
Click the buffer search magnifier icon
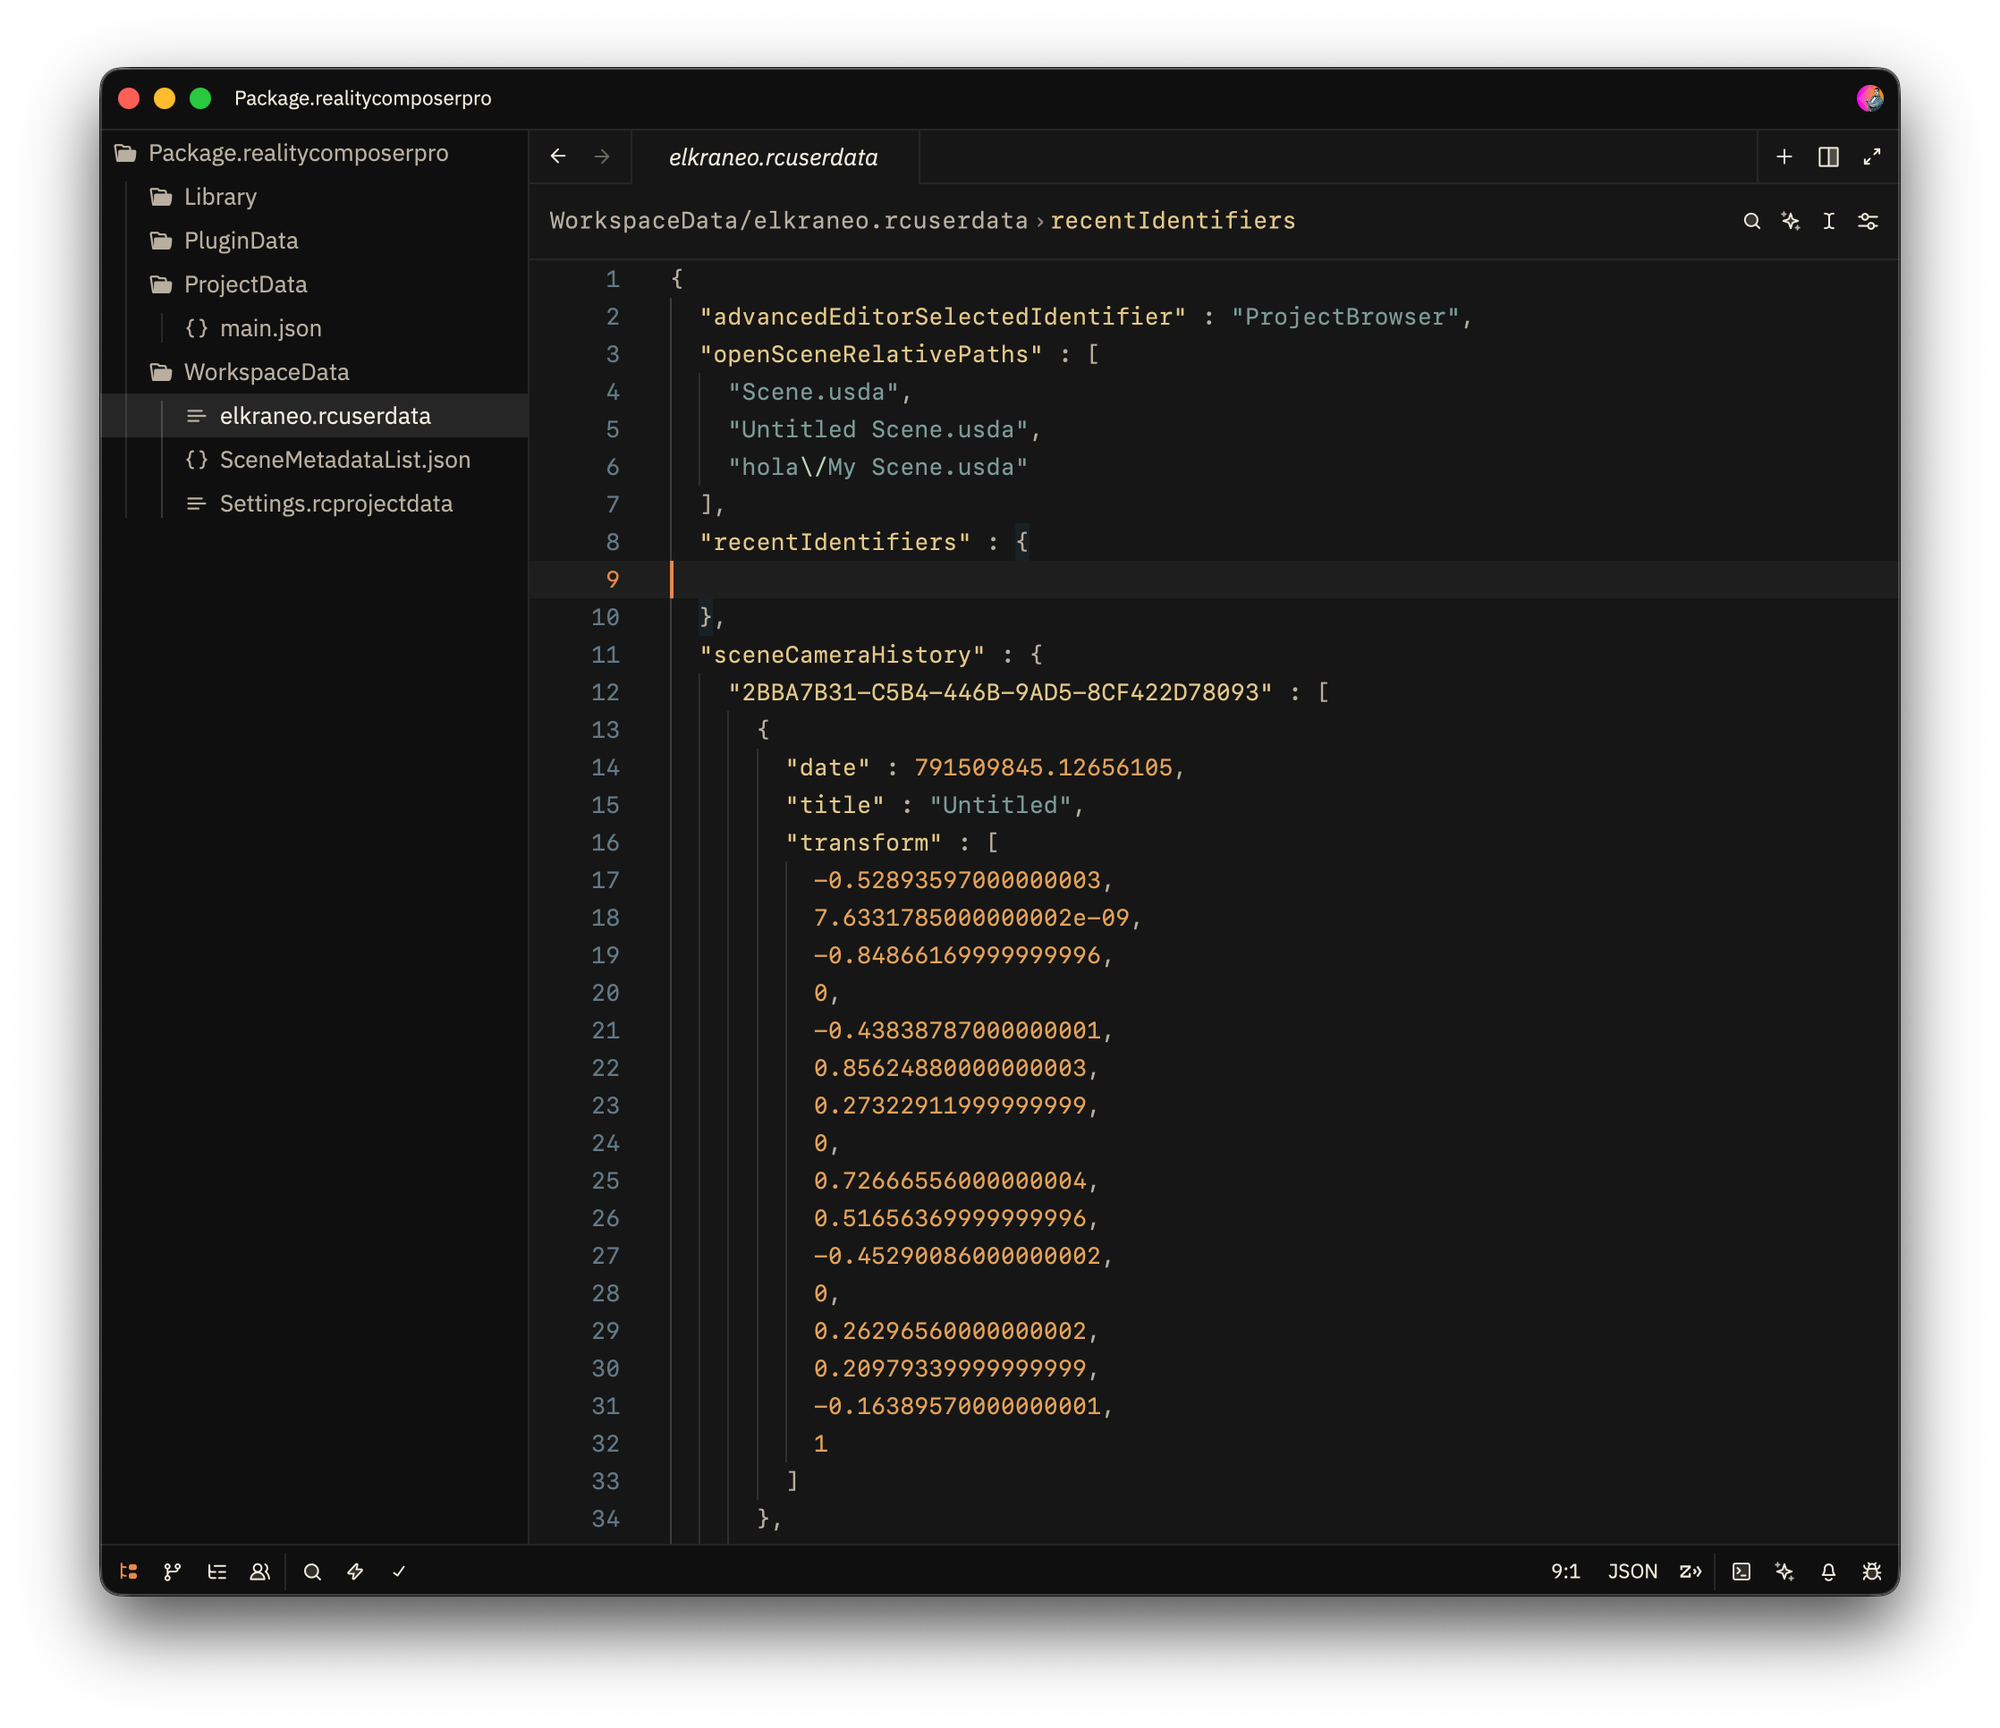pos(1751,221)
